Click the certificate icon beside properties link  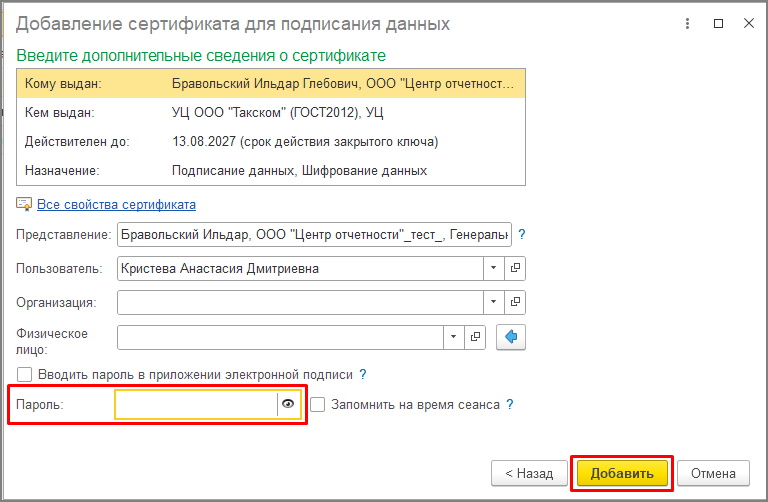(24, 204)
